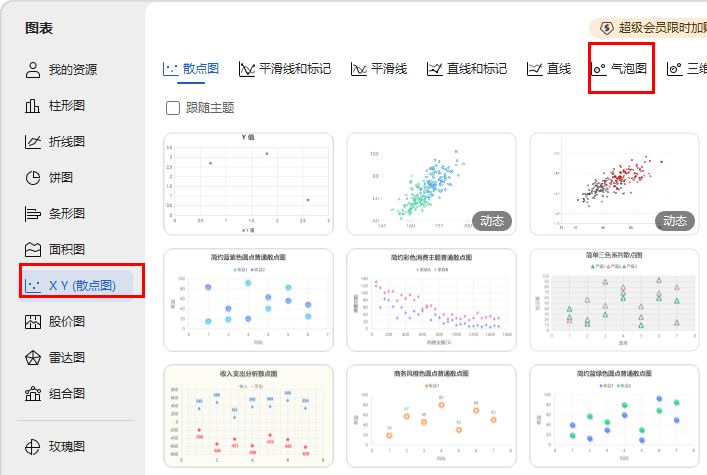The height and width of the screenshot is (475, 707).
Task: Choose the 饼图 pie chart icon
Action: [x=33, y=178]
